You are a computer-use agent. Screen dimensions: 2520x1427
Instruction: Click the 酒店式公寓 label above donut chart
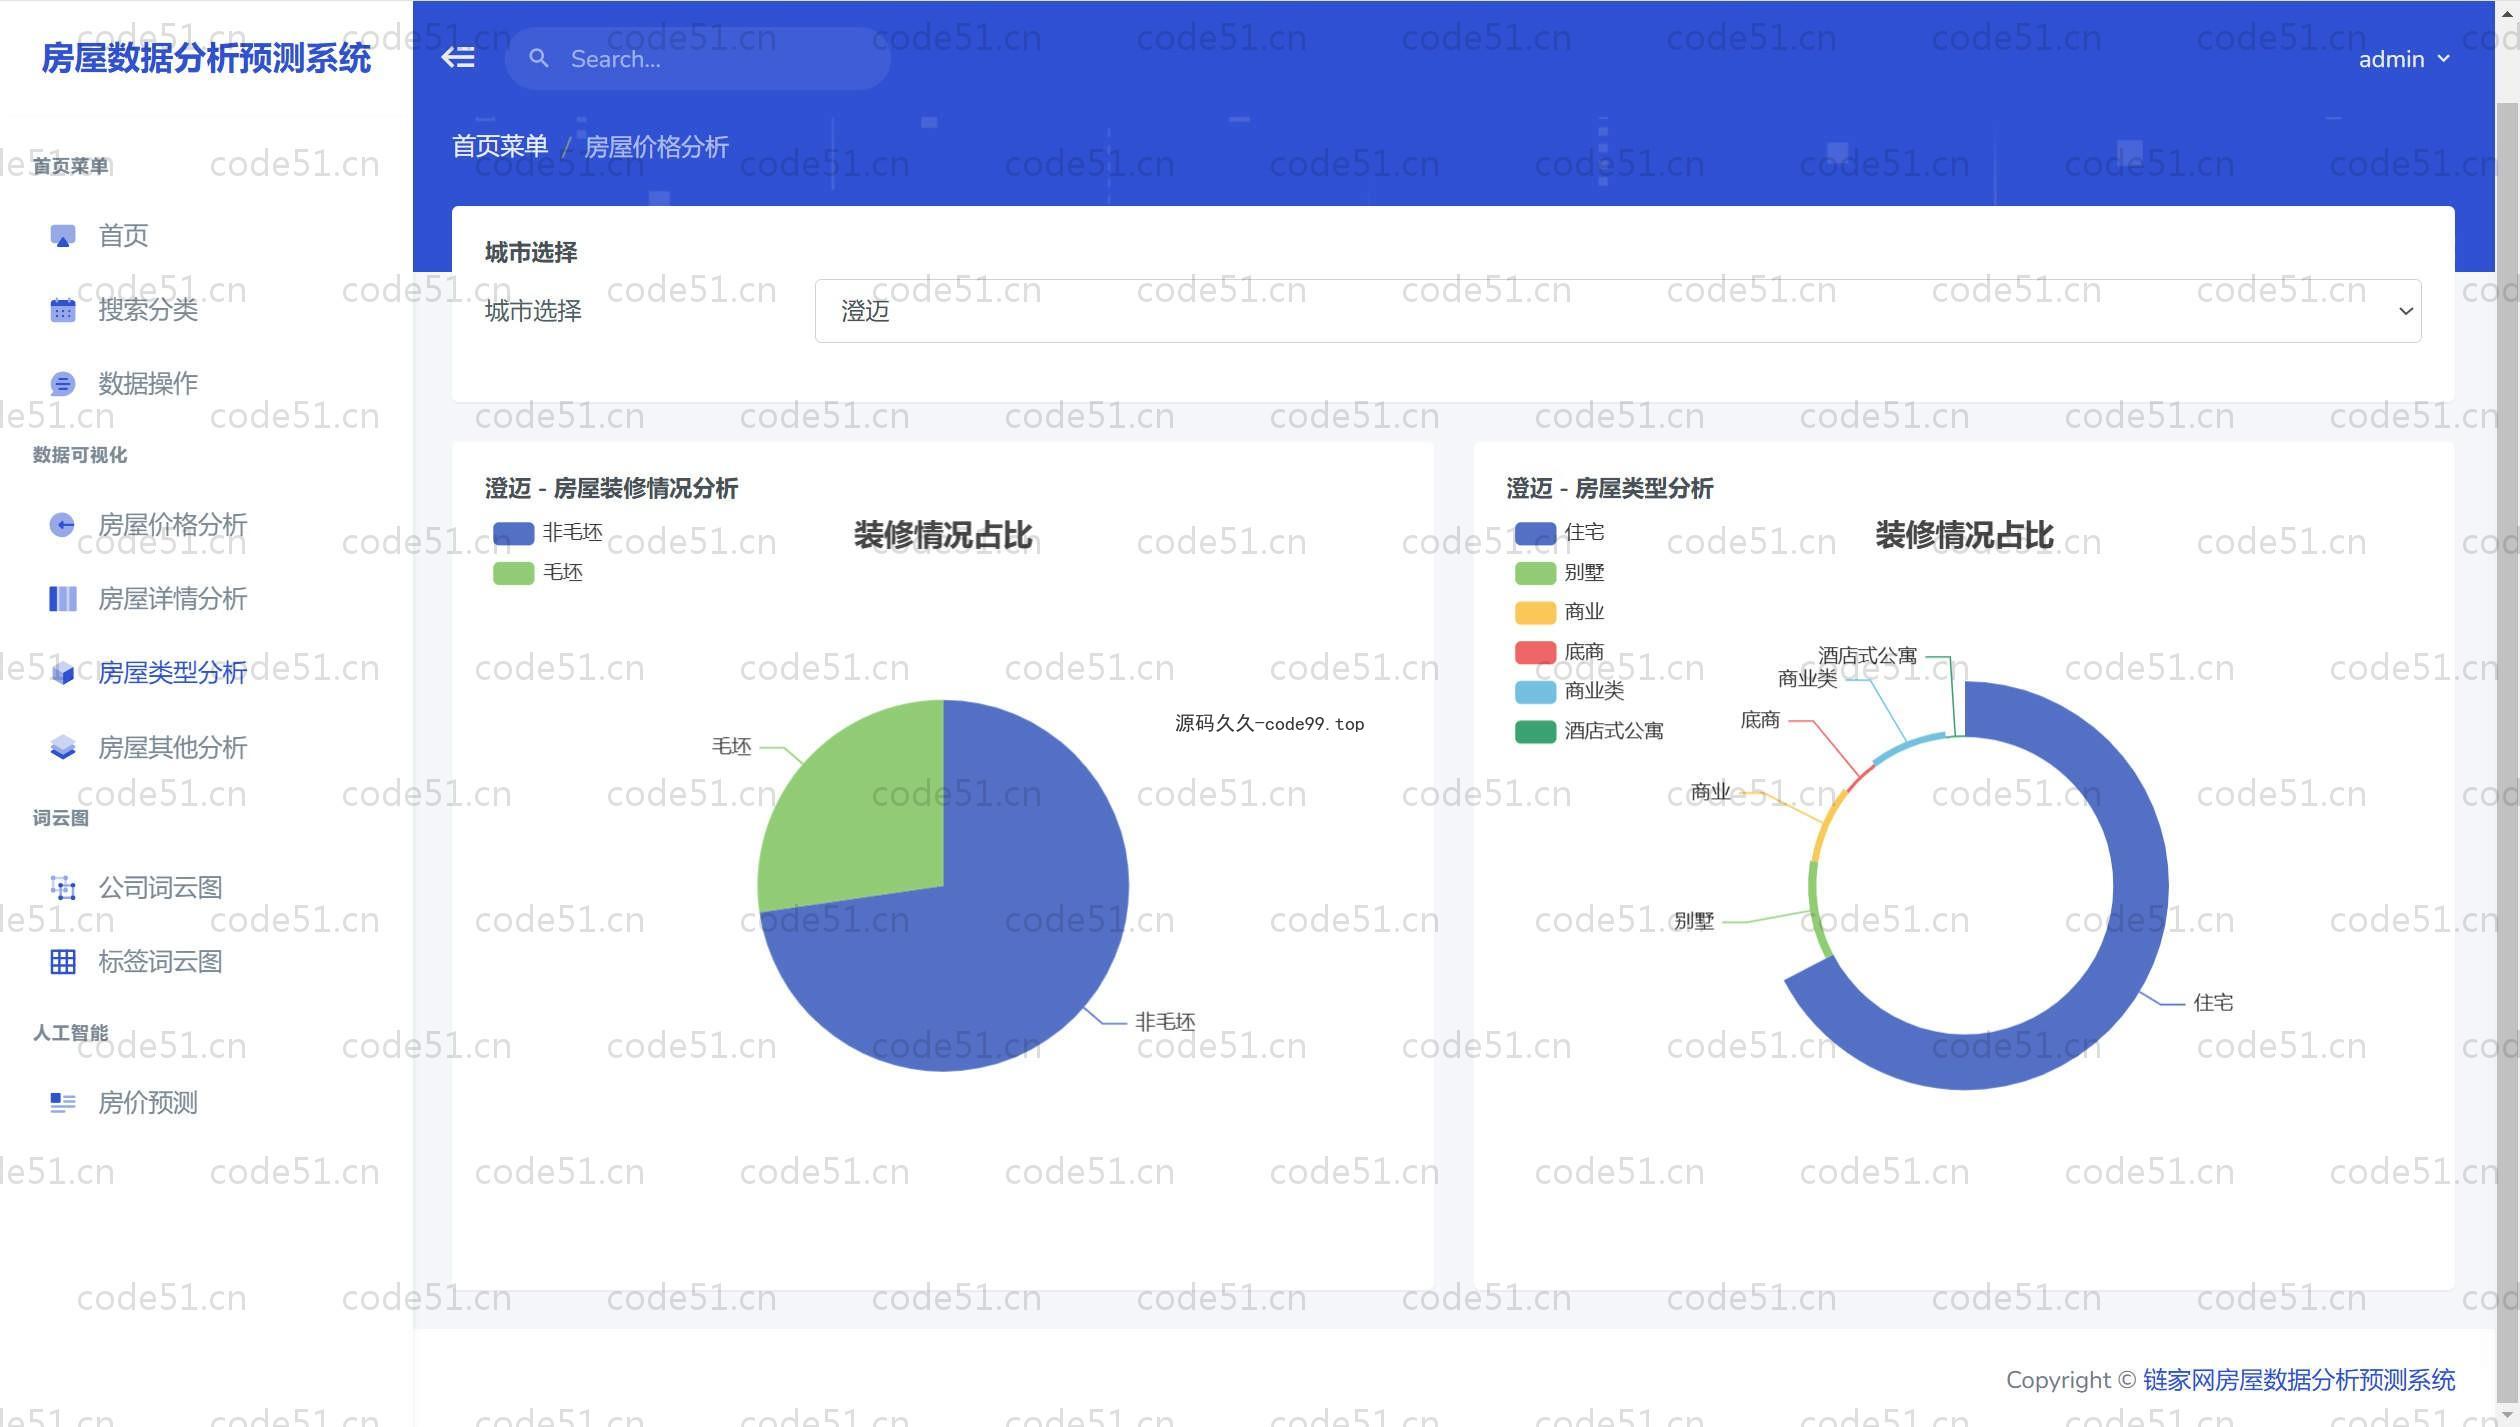(x=1867, y=656)
